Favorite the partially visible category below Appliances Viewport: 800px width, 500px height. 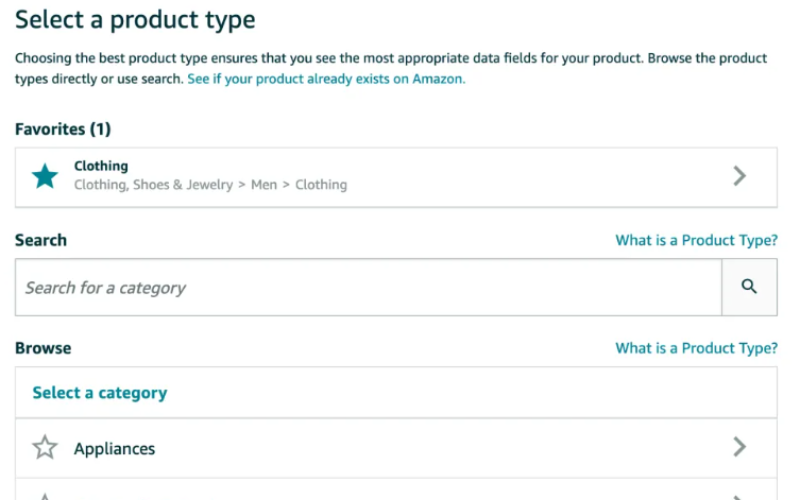[45, 496]
